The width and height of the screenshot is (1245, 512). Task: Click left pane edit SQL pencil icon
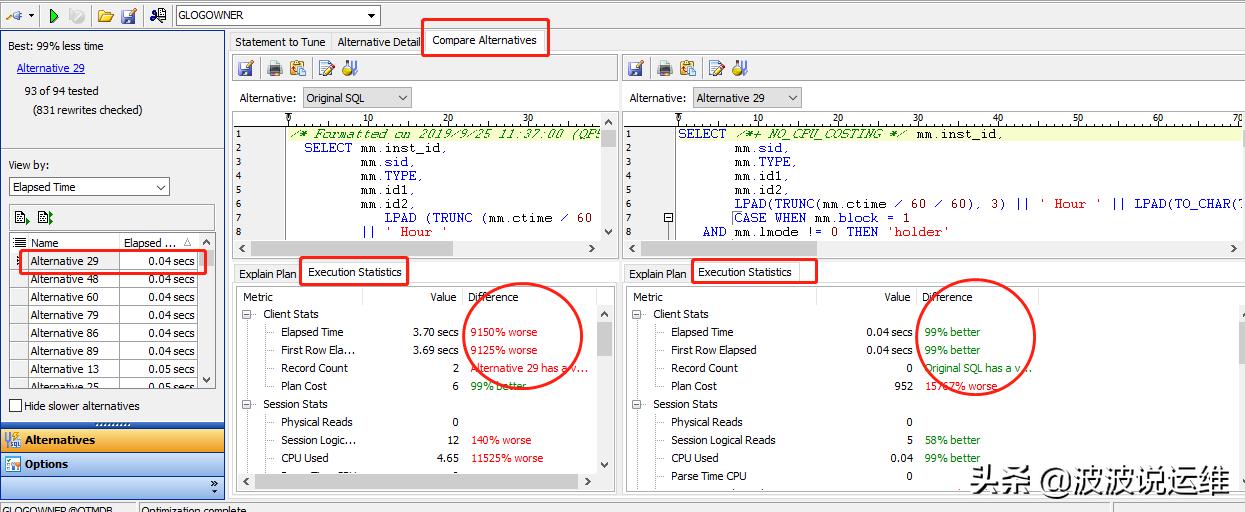(x=326, y=68)
